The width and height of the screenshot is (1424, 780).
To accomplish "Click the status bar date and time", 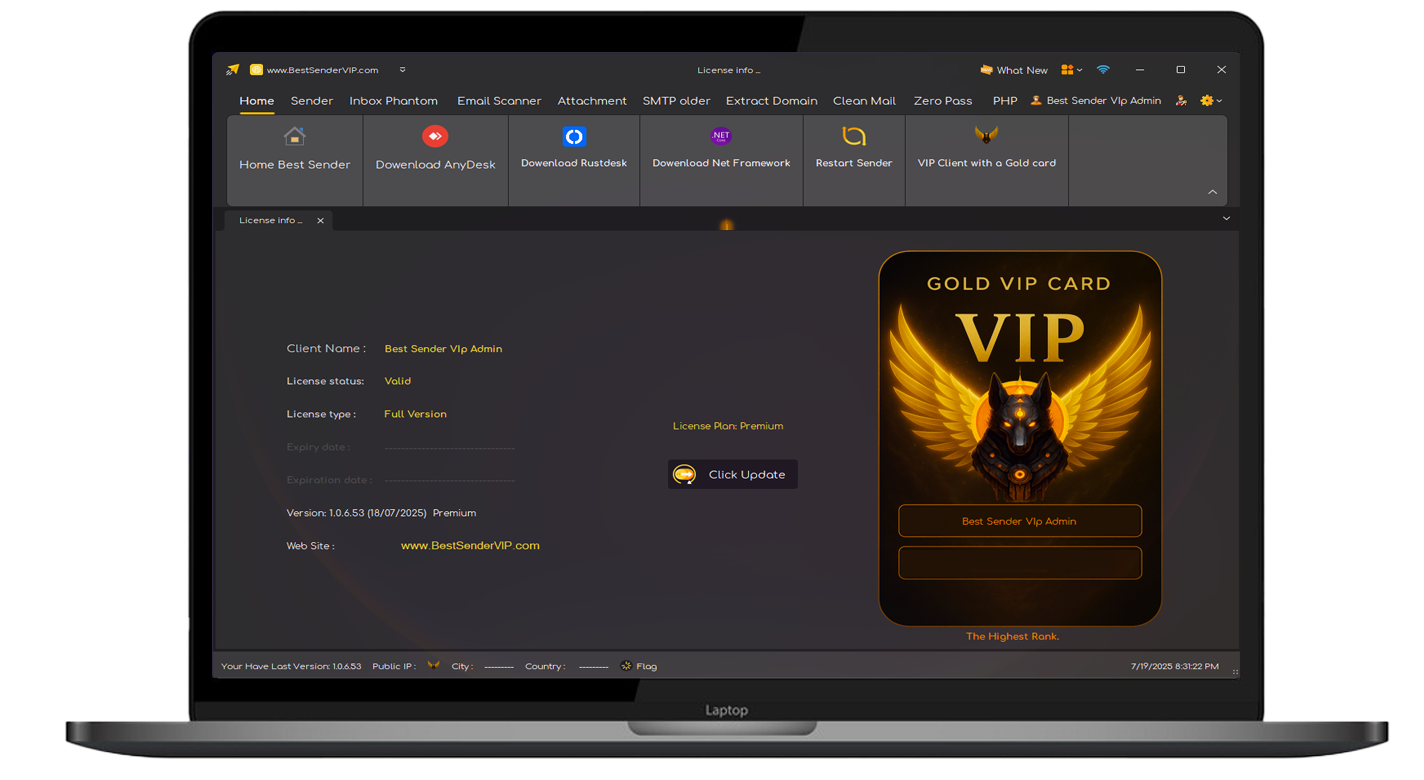I will 1175,666.
